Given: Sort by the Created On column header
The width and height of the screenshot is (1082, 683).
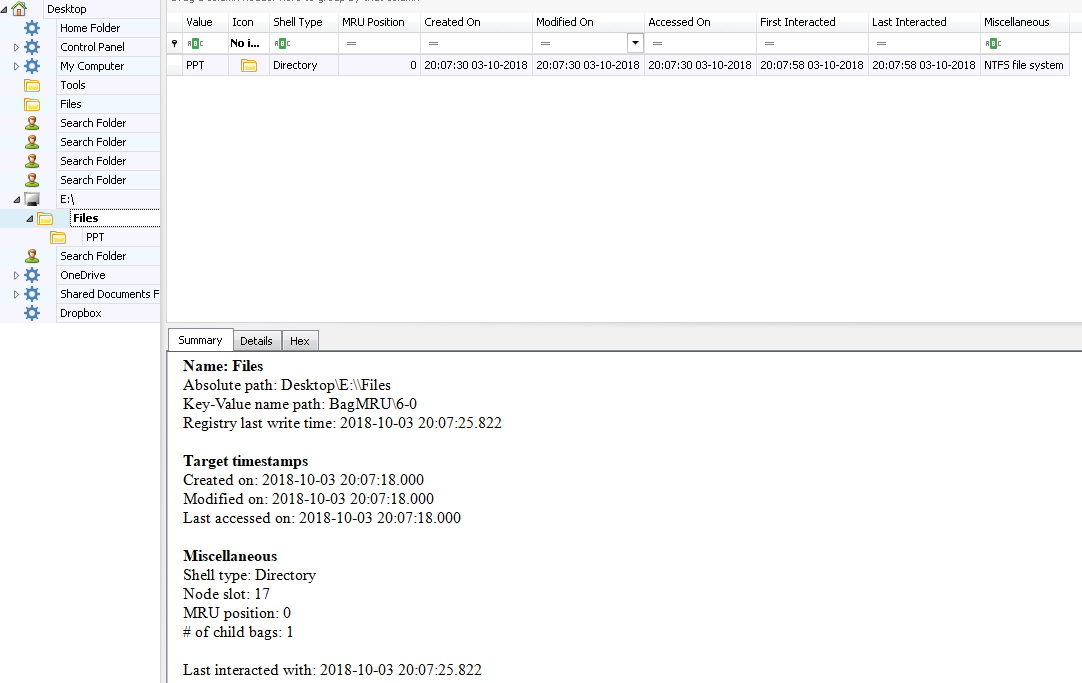Looking at the screenshot, I should click(452, 22).
